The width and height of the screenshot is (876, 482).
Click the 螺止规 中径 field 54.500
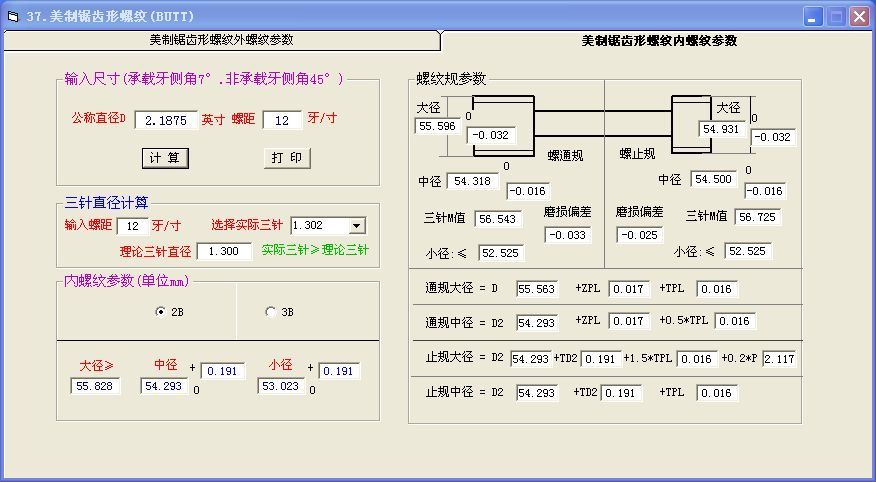tap(714, 179)
